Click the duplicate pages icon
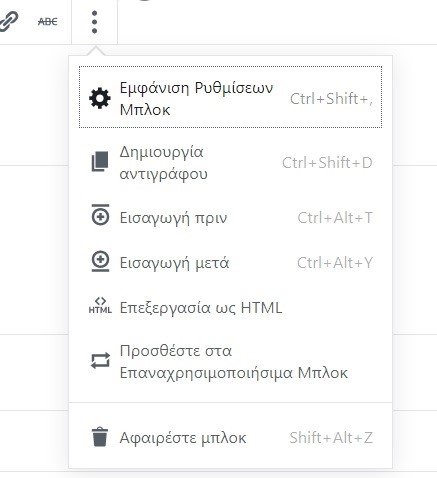This screenshot has height=478, width=437. pos(100,162)
